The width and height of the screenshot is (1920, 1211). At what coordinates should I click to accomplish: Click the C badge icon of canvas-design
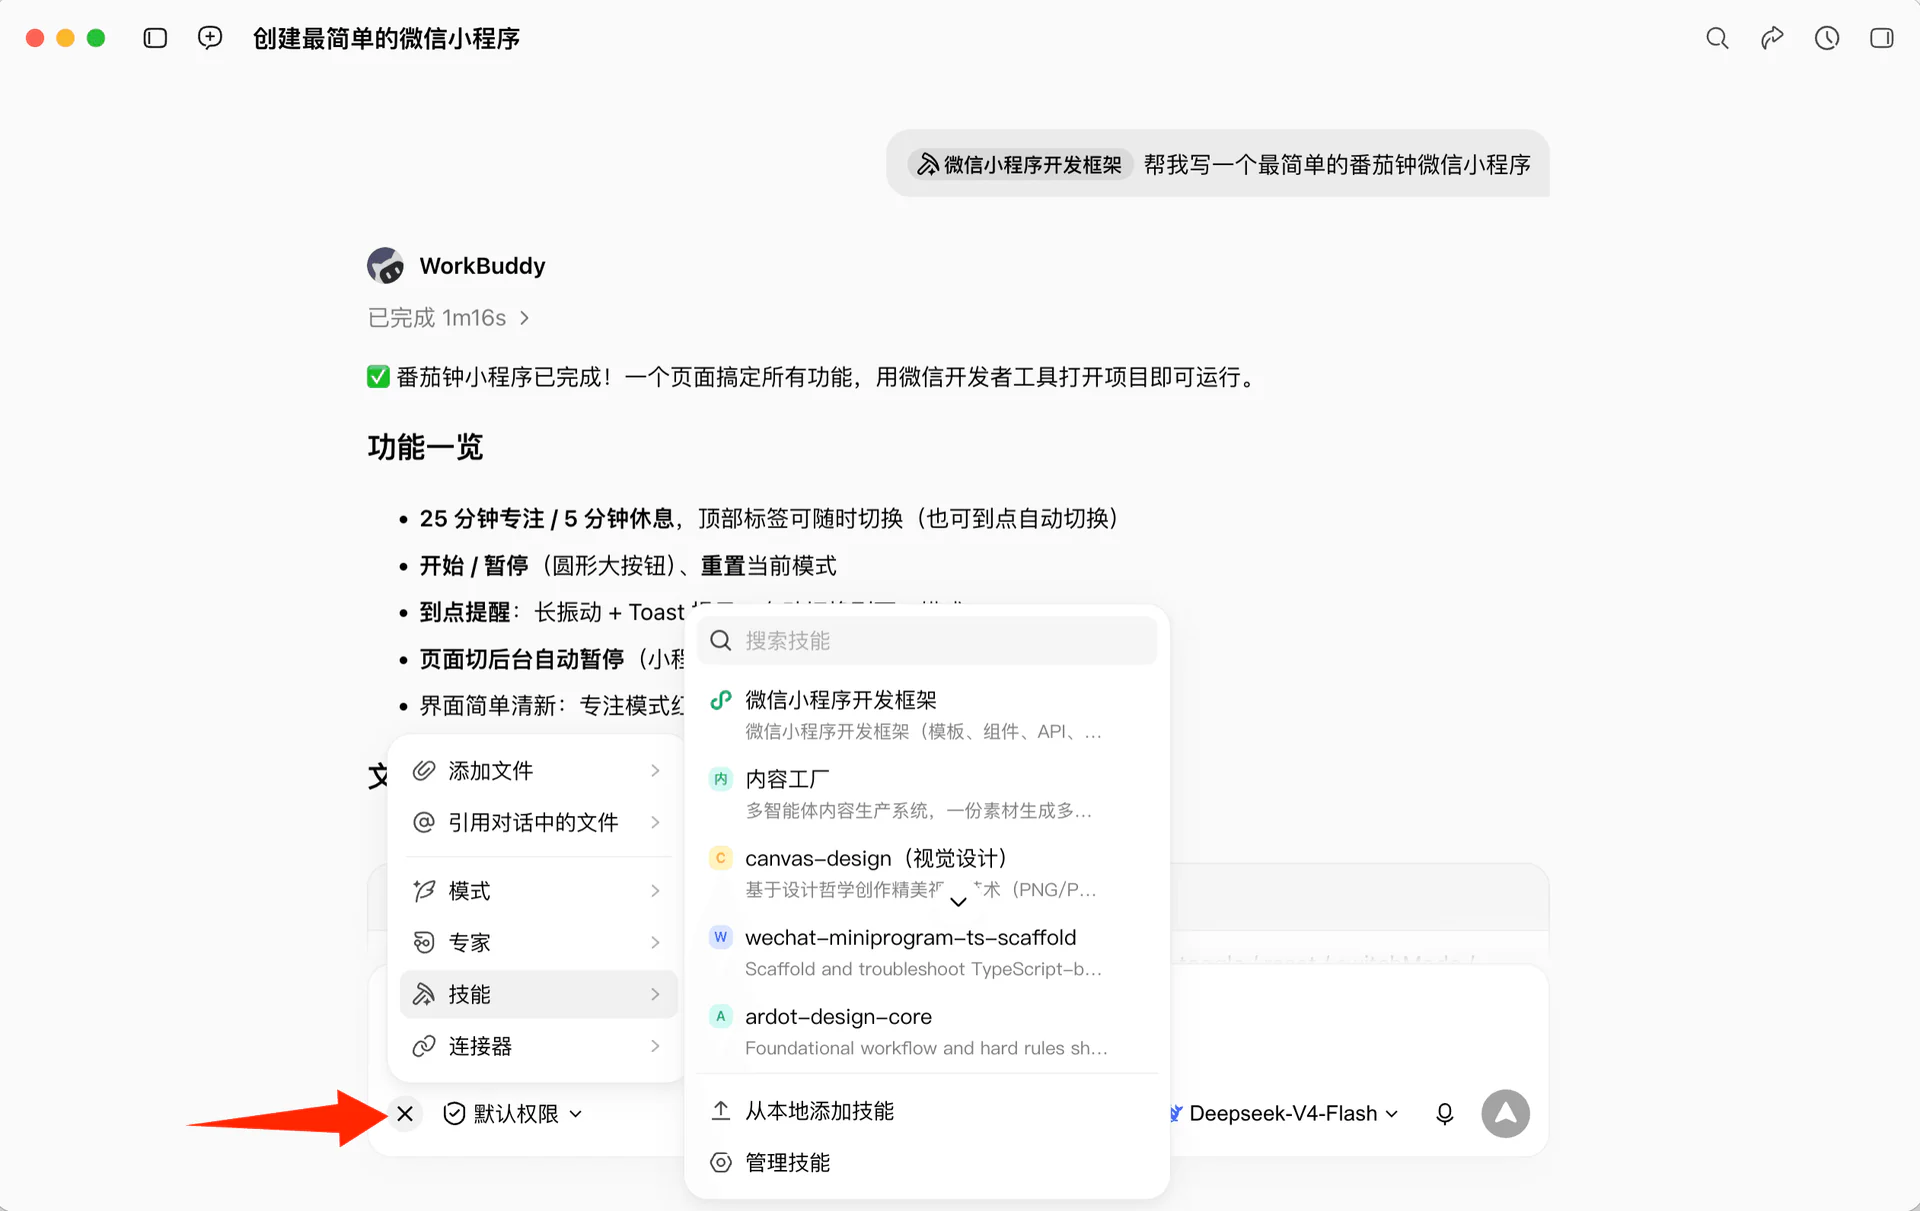pyautogui.click(x=720, y=858)
